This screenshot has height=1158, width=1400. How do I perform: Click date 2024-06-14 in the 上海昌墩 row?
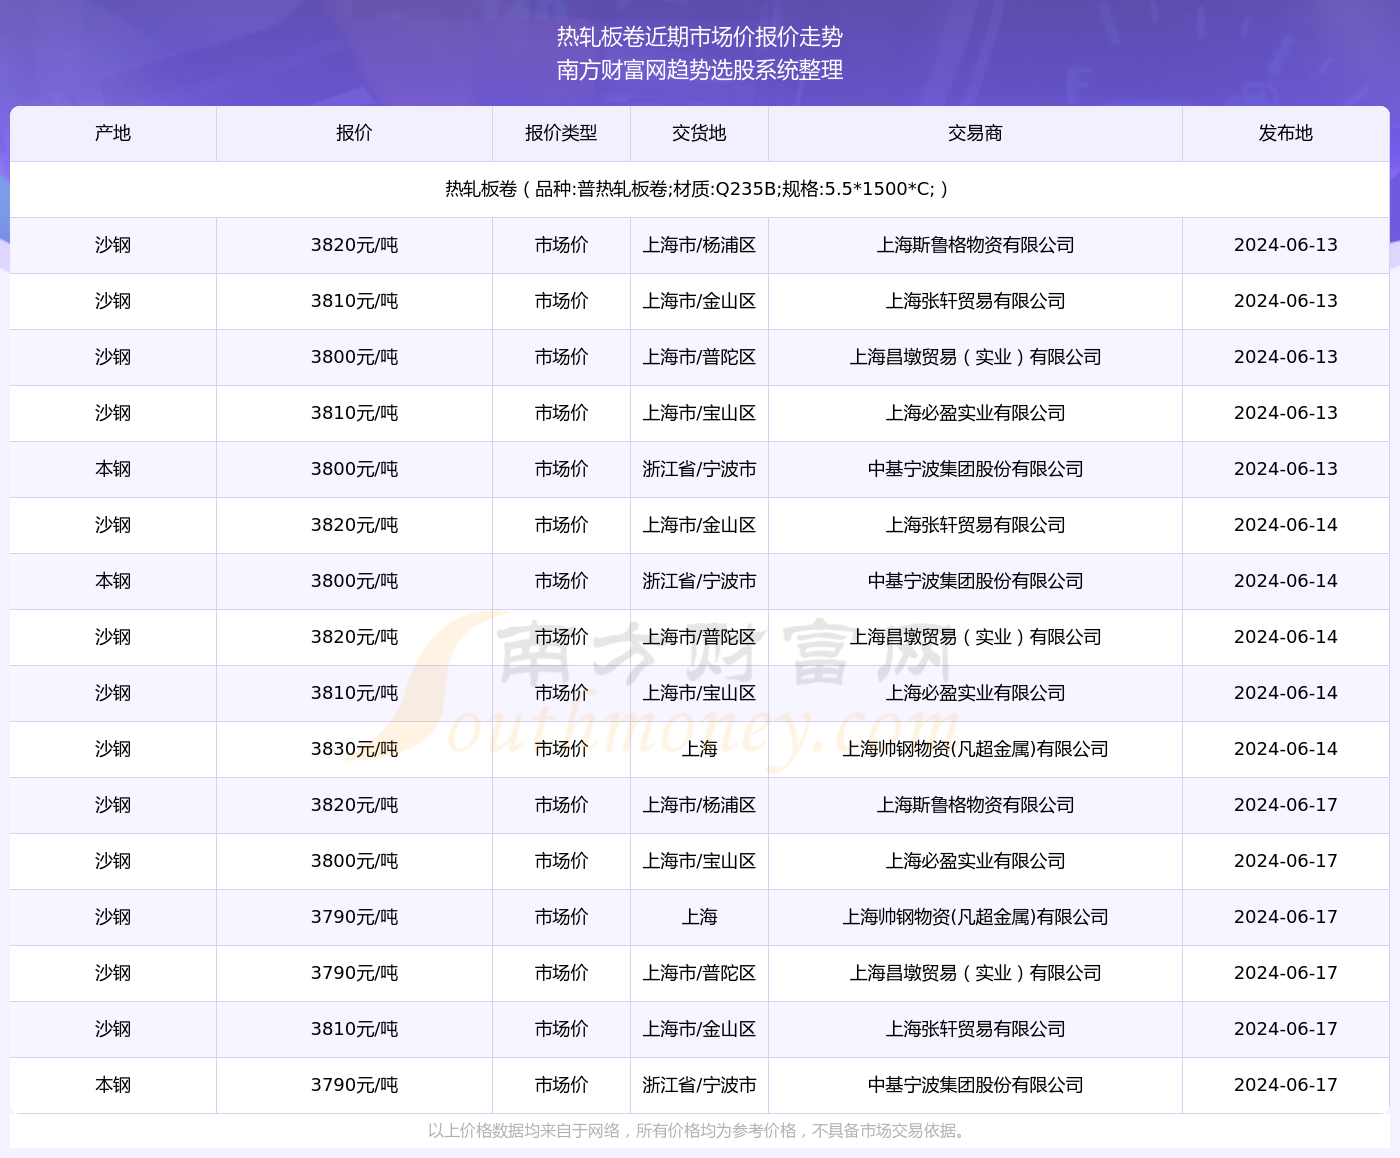(x=1285, y=637)
